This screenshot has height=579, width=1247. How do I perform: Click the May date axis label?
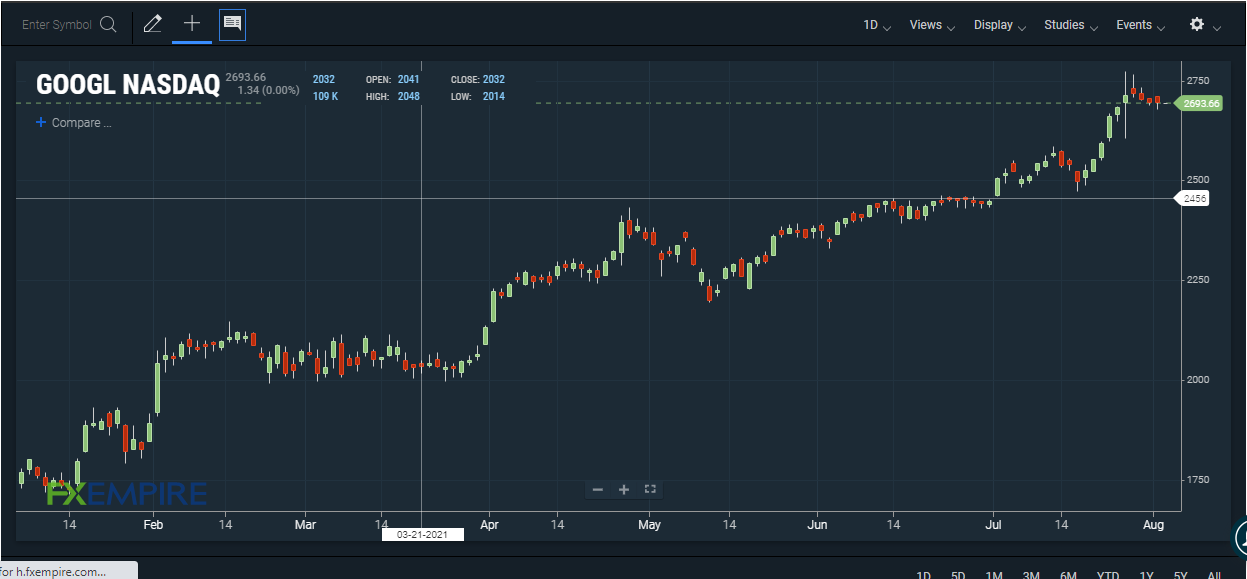coord(650,524)
